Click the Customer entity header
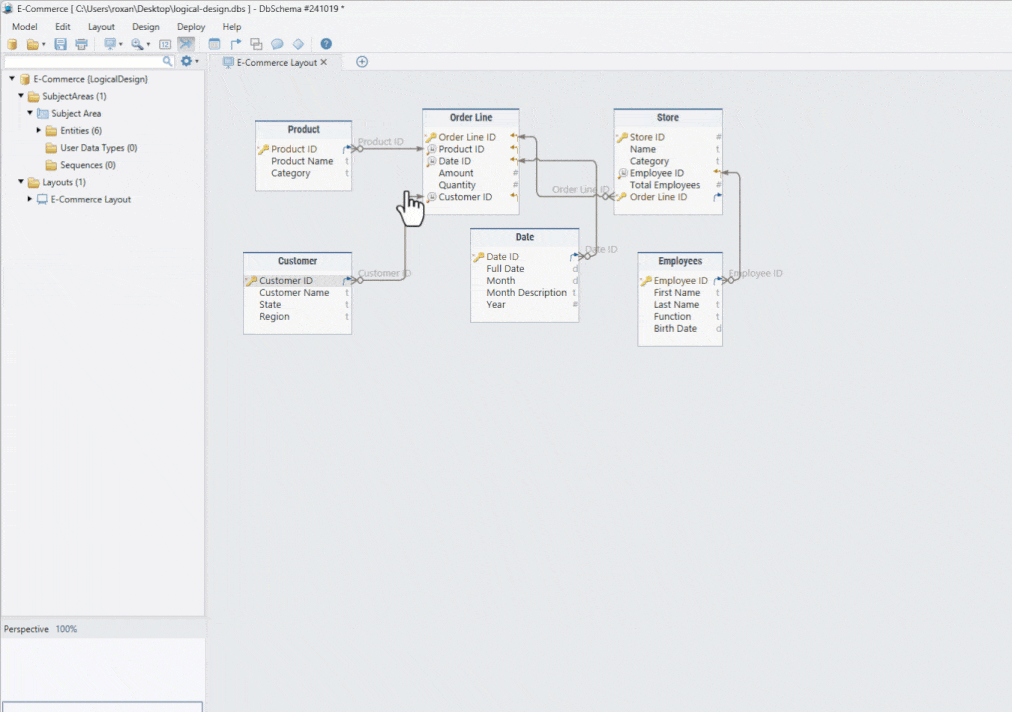This screenshot has height=712, width=1012. tap(298, 261)
